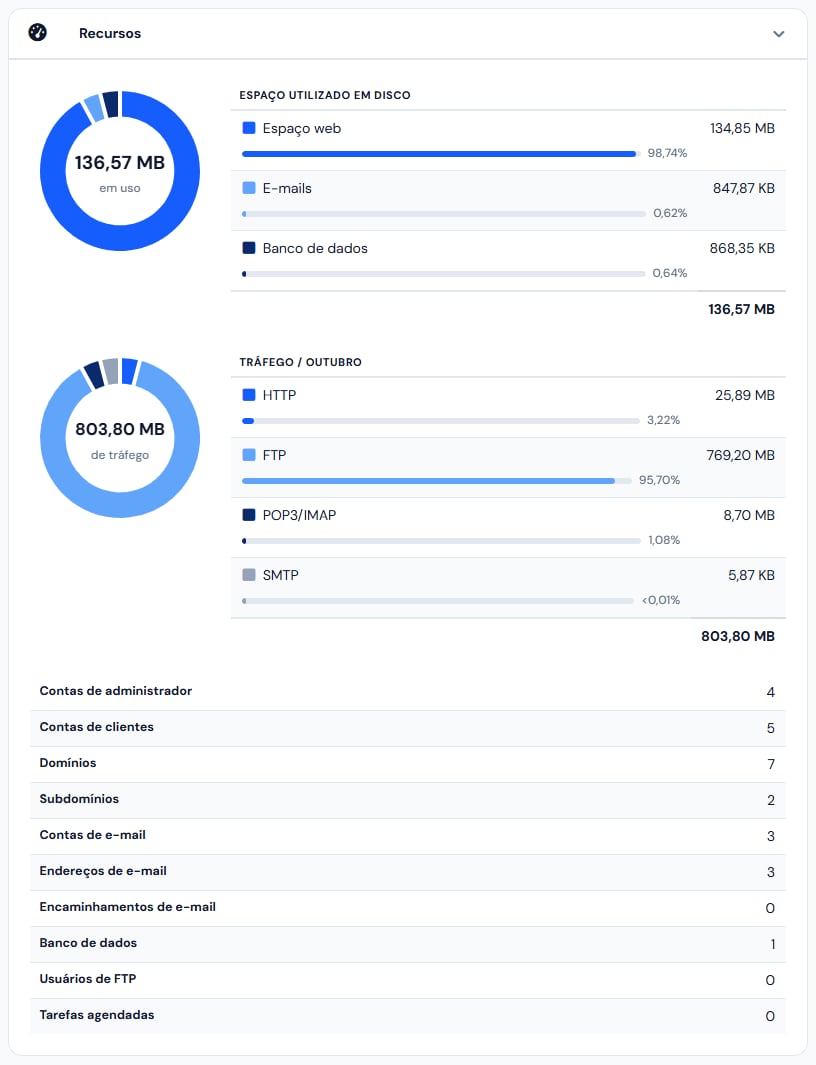Select the Domínios row label
Screen dimensions: 816x1065
tap(68, 763)
